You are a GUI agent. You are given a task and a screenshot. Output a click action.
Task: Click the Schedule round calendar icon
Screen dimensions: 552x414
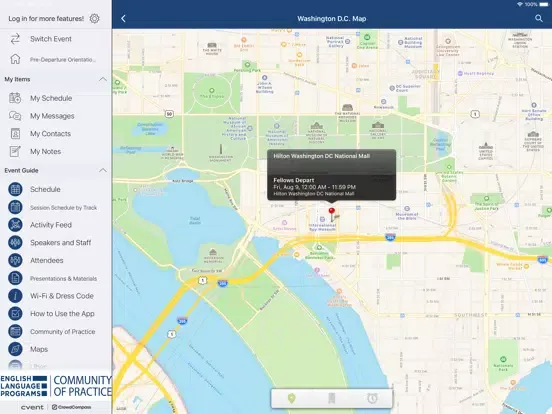click(15, 189)
